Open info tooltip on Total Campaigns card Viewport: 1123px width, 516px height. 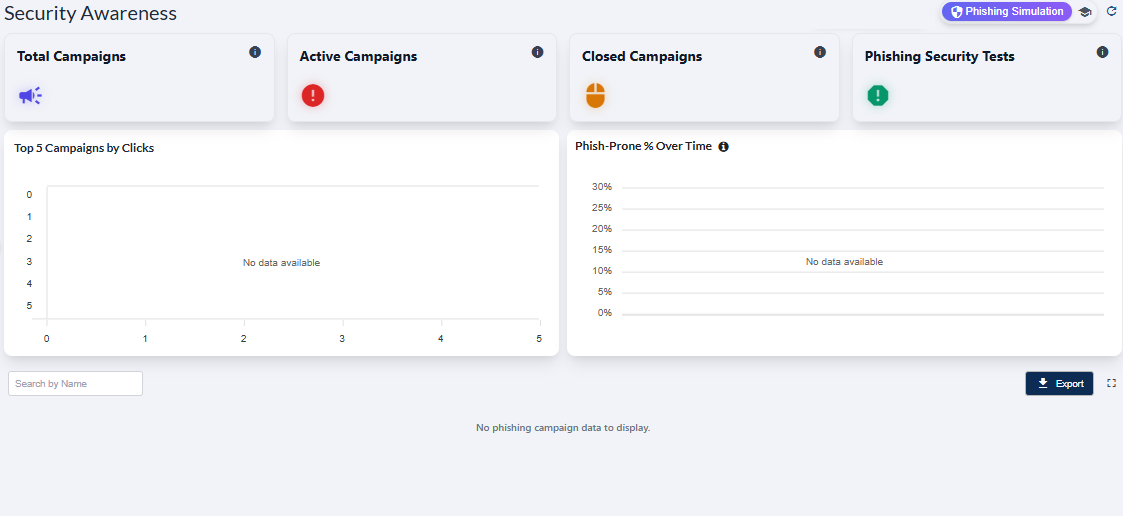coord(255,52)
